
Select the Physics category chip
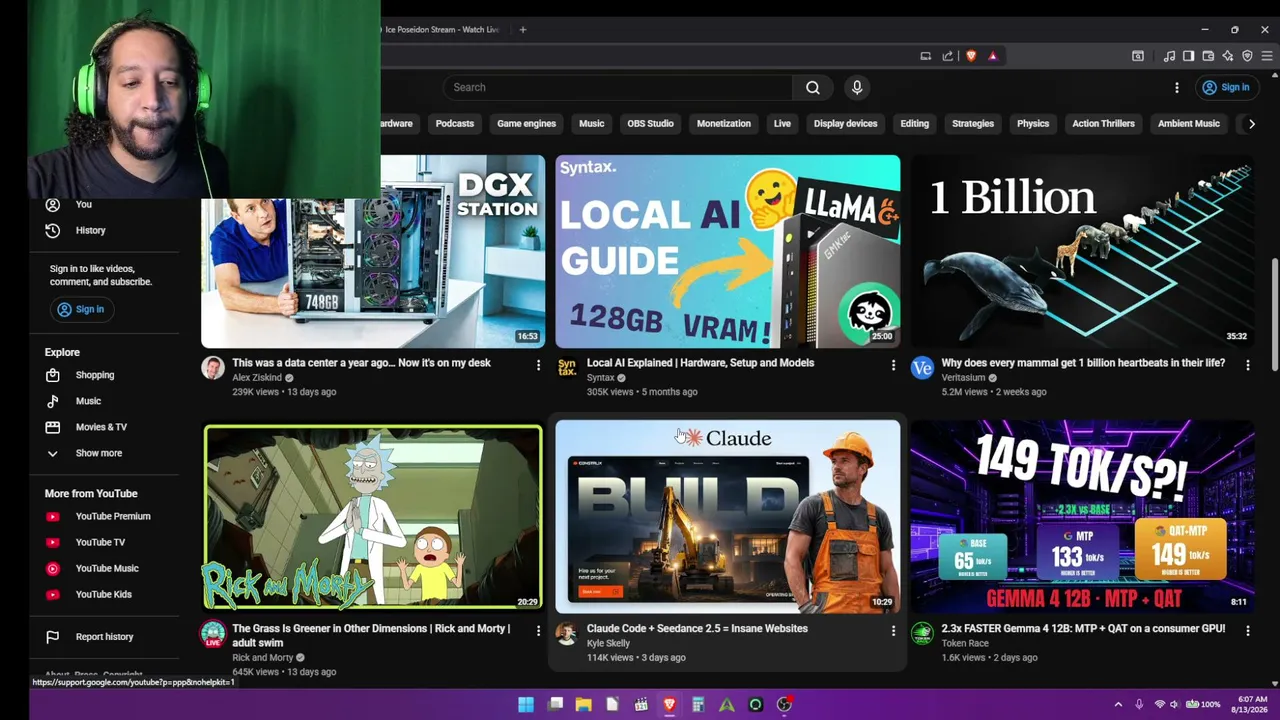(x=1033, y=124)
